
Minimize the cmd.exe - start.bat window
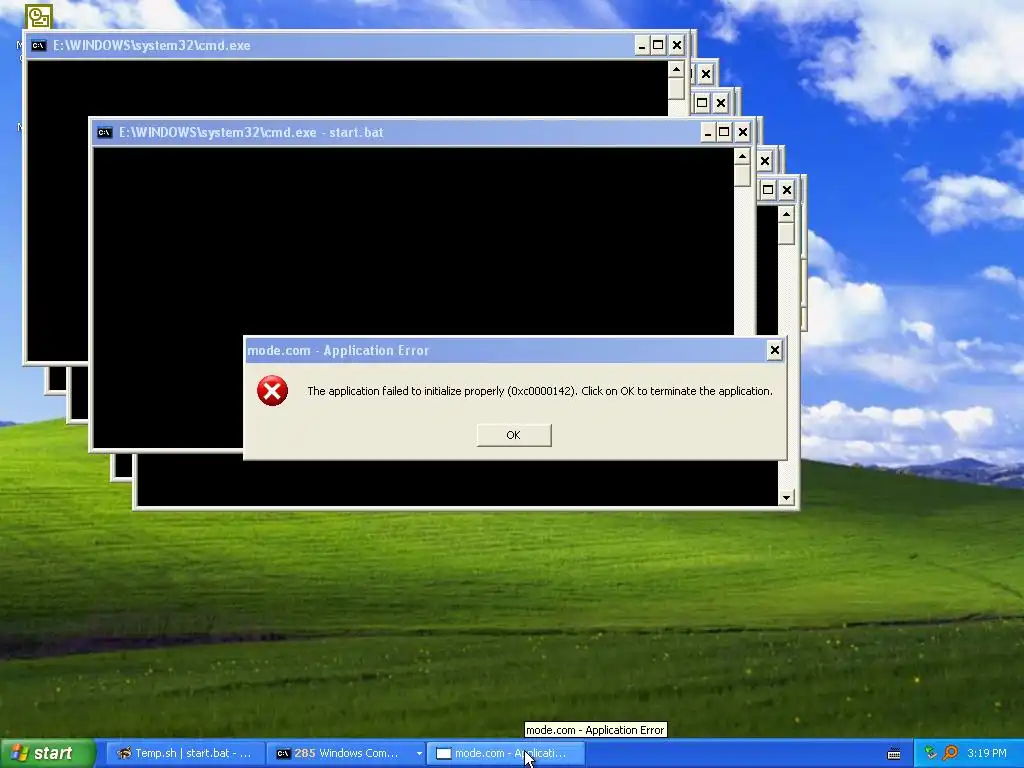coord(708,133)
